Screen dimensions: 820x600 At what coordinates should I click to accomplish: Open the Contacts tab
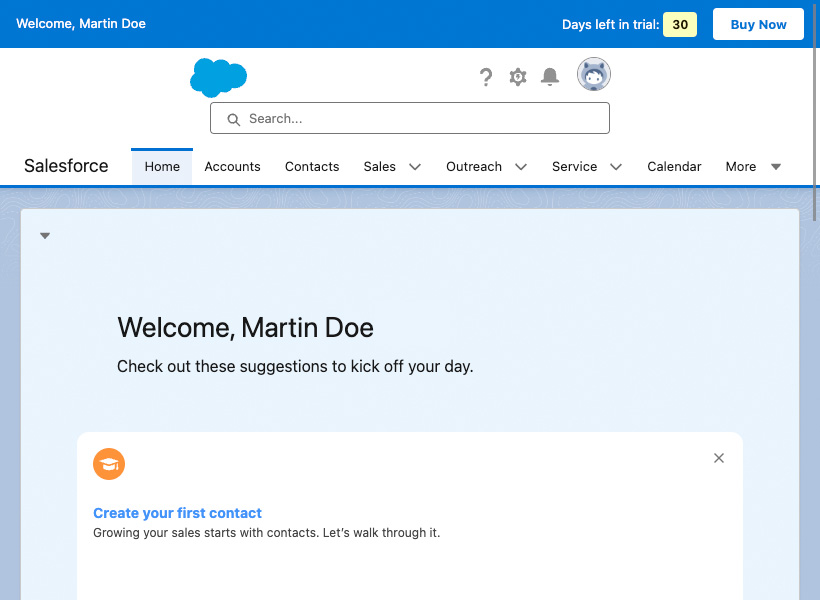pos(312,166)
